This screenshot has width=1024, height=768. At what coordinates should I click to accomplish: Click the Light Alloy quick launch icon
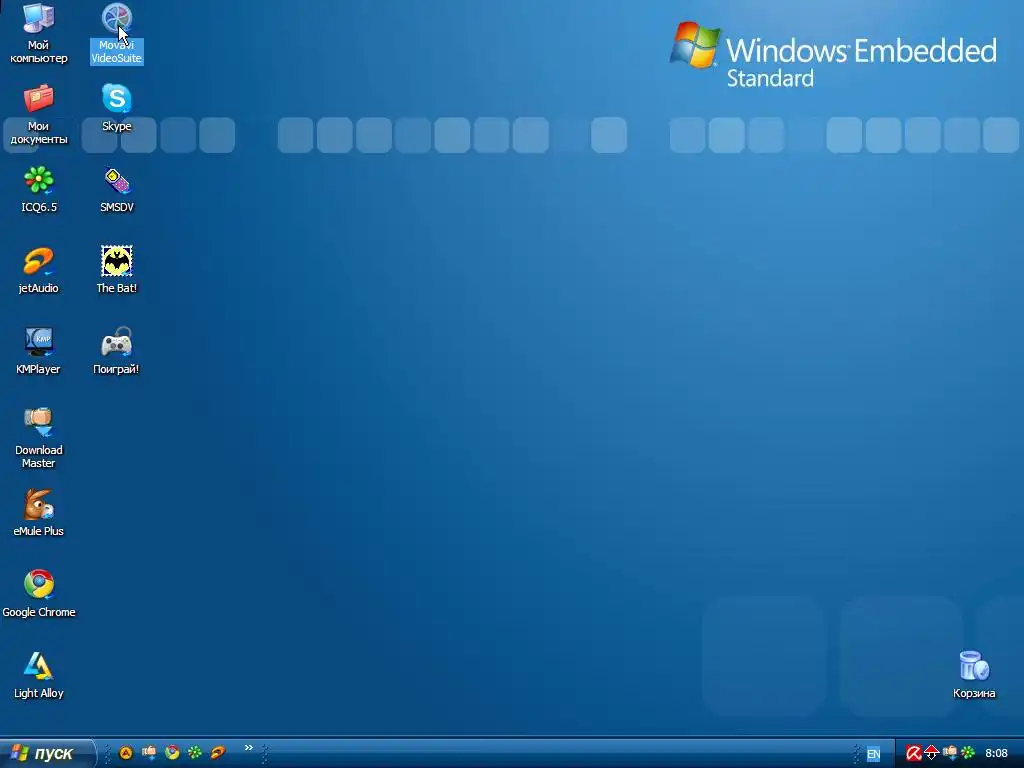(126, 753)
